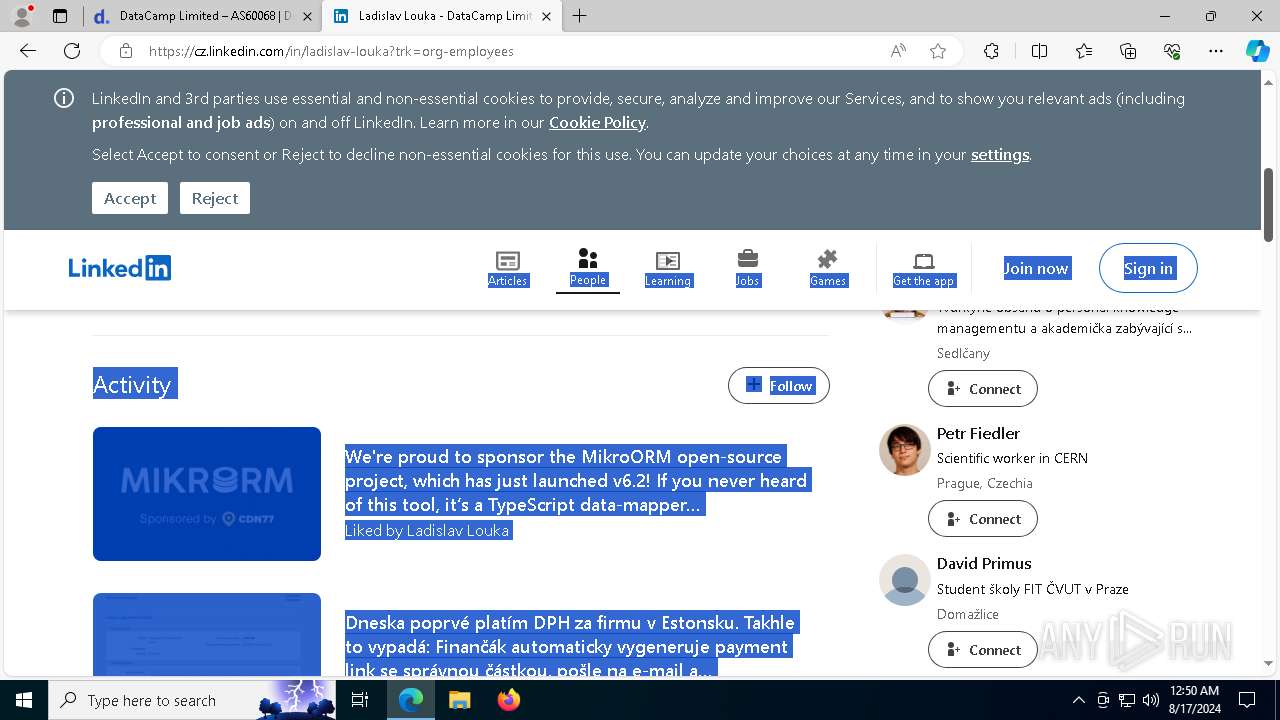
Task: Open the Cookie Policy link
Action: (x=597, y=122)
